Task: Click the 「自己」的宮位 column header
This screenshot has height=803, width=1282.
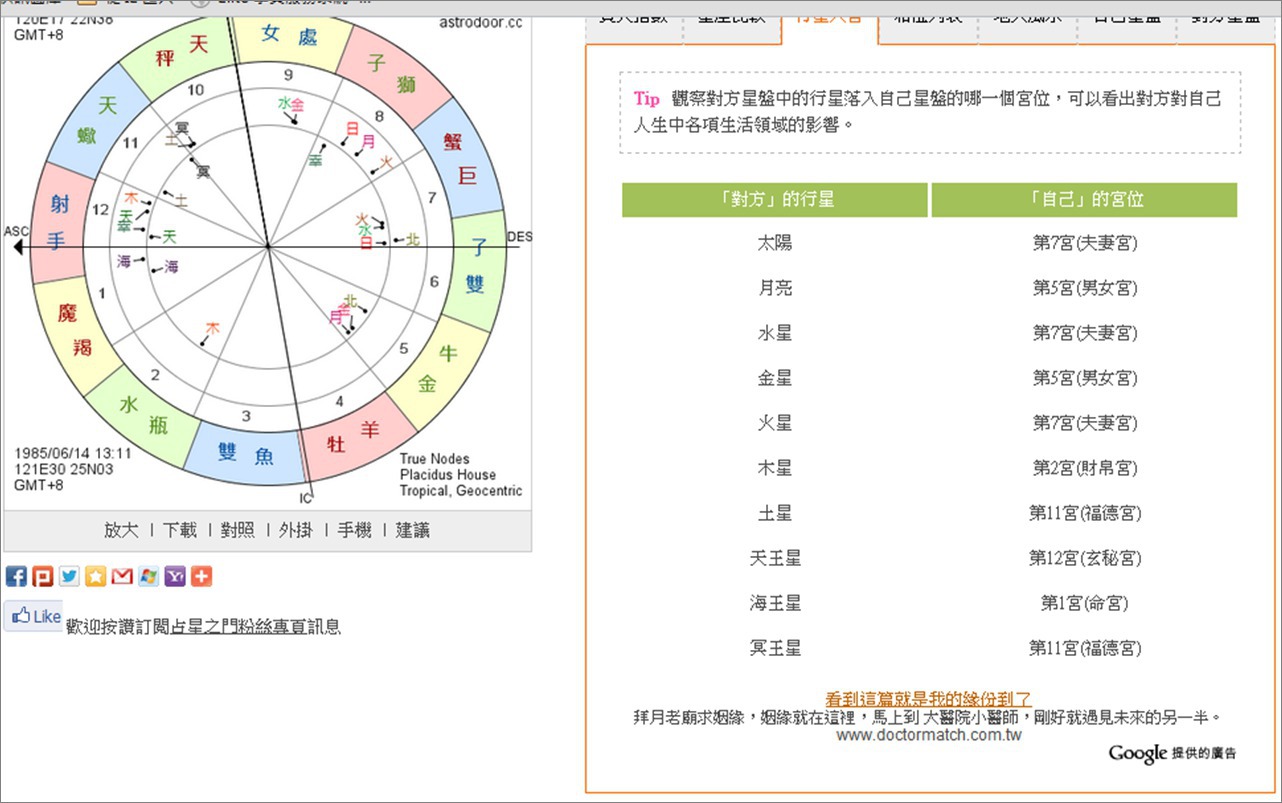Action: tap(1085, 199)
